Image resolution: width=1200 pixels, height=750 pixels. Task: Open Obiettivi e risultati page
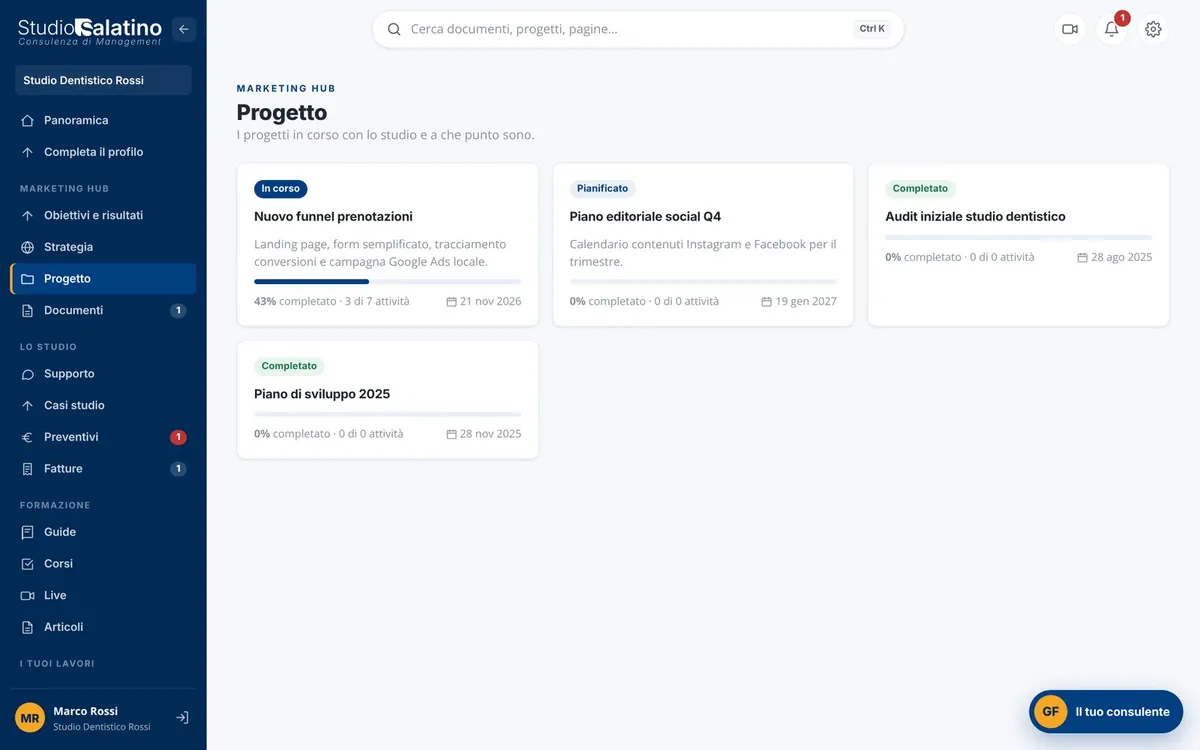(x=103, y=215)
